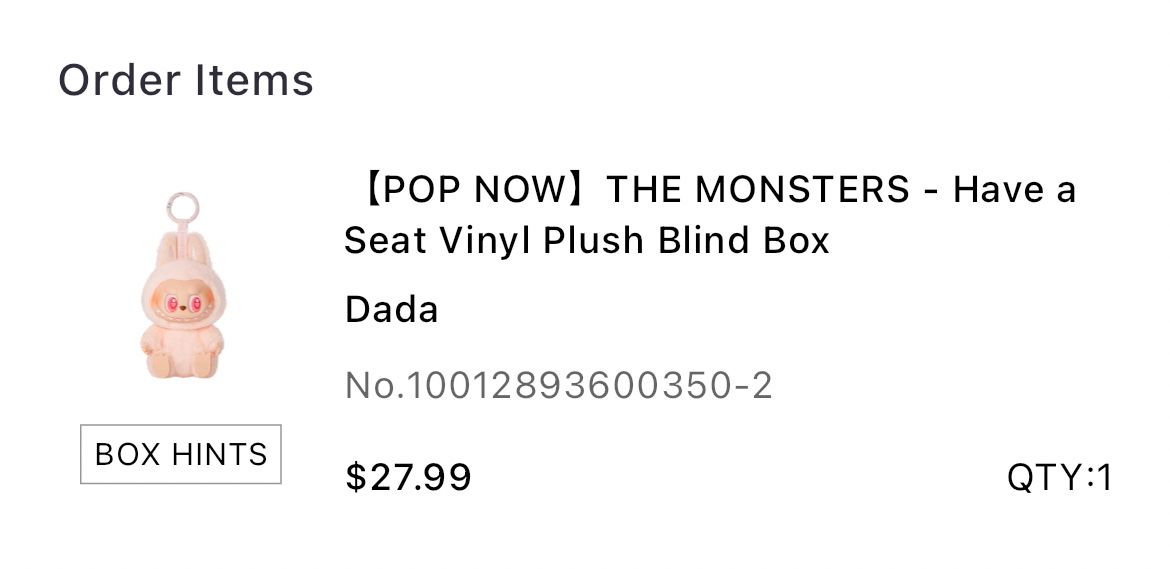Screen dimensions: 1170x569
Task: Click the plush toy's feet
Action: point(181,364)
